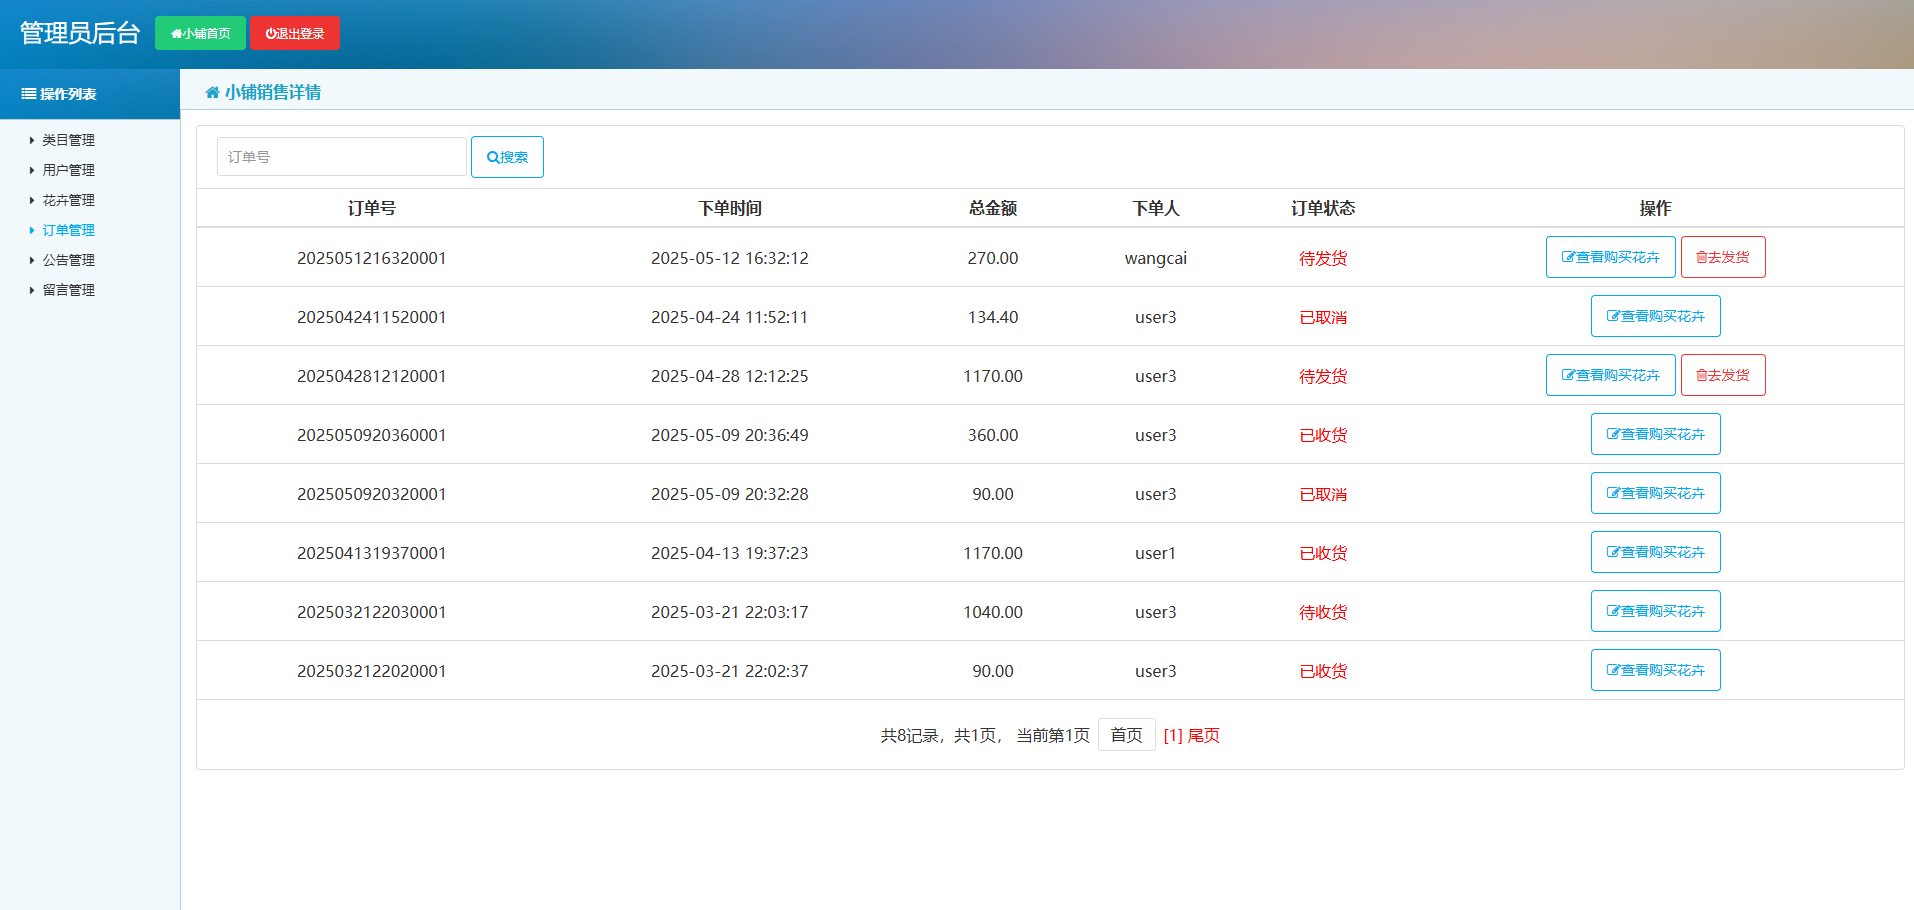Expand the 订单管理 arrow
Image resolution: width=1914 pixels, height=910 pixels.
[x=32, y=230]
